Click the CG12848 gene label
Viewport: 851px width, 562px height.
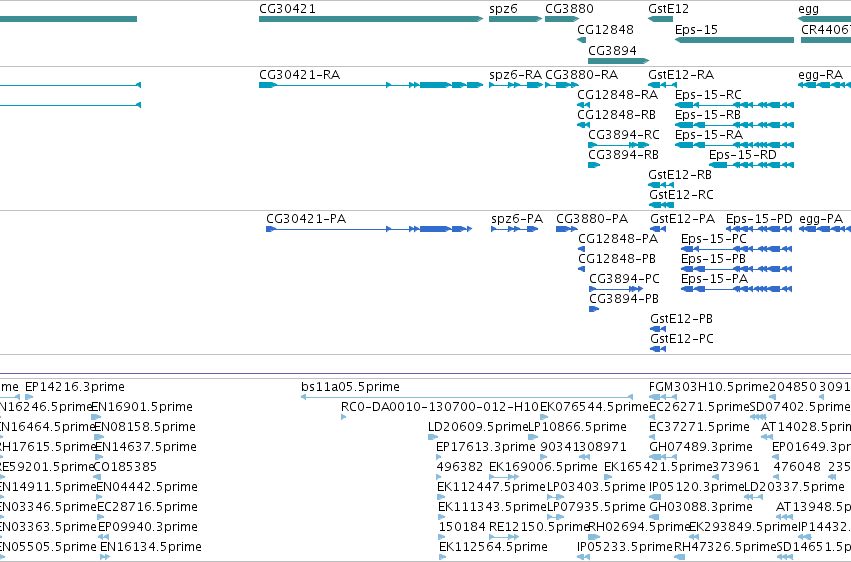pyautogui.click(x=605, y=29)
